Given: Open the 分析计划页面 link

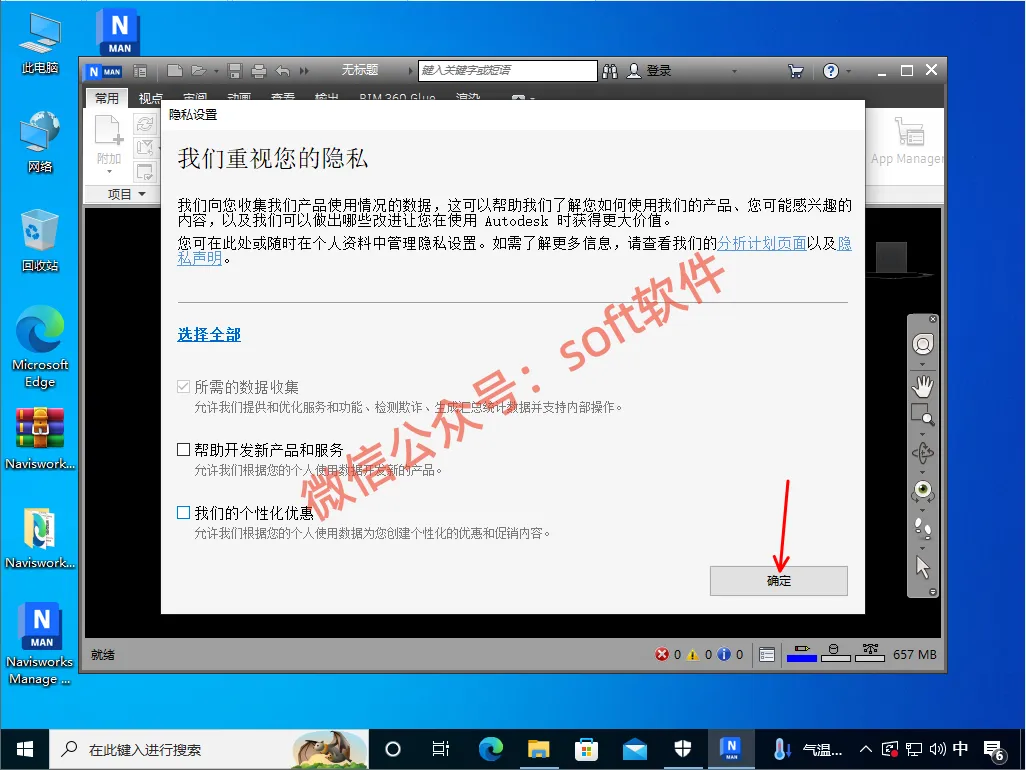Looking at the screenshot, I should tap(762, 243).
